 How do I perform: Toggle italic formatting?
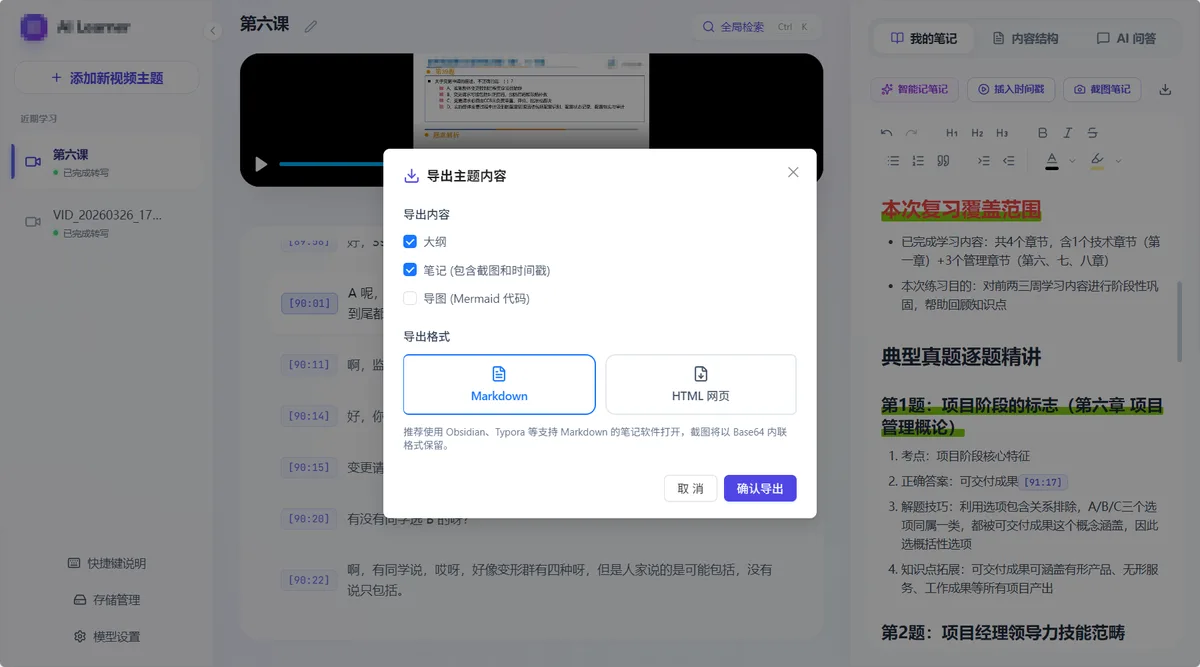(1068, 133)
